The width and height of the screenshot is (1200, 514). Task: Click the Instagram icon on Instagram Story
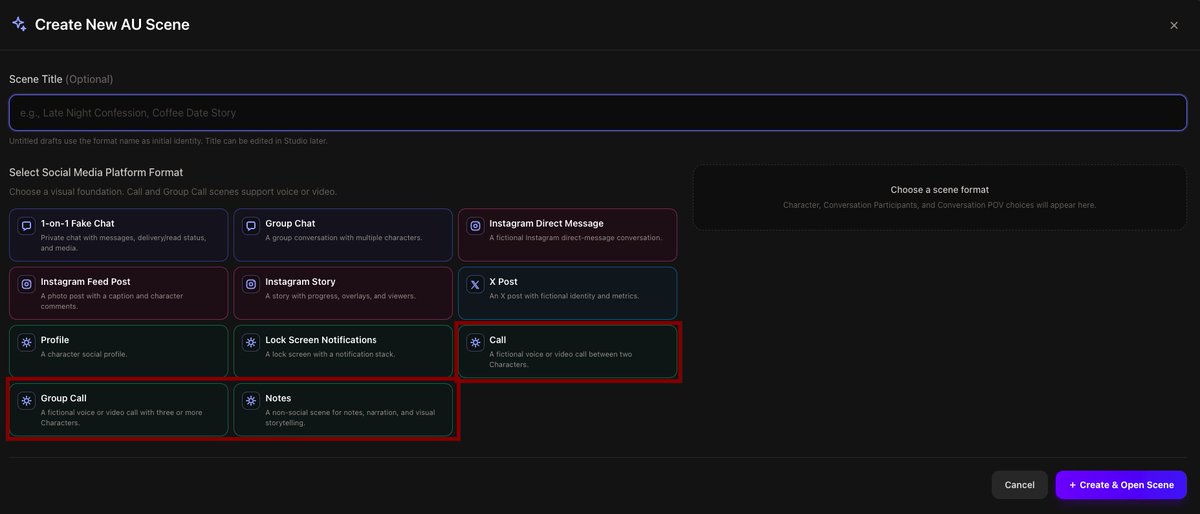251,284
